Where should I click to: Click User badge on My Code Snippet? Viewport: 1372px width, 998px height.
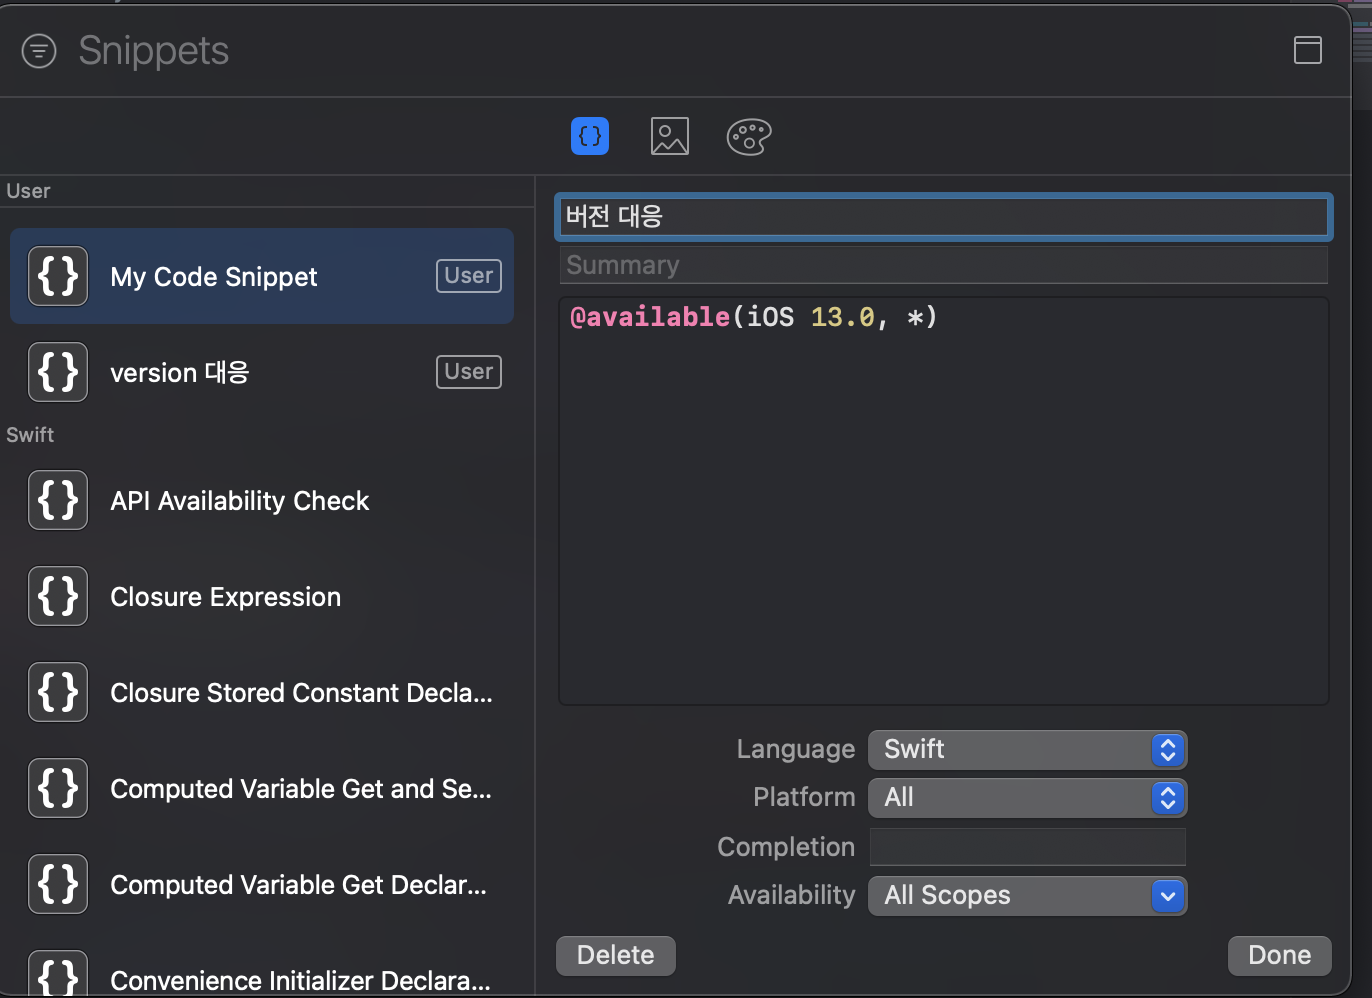click(469, 276)
